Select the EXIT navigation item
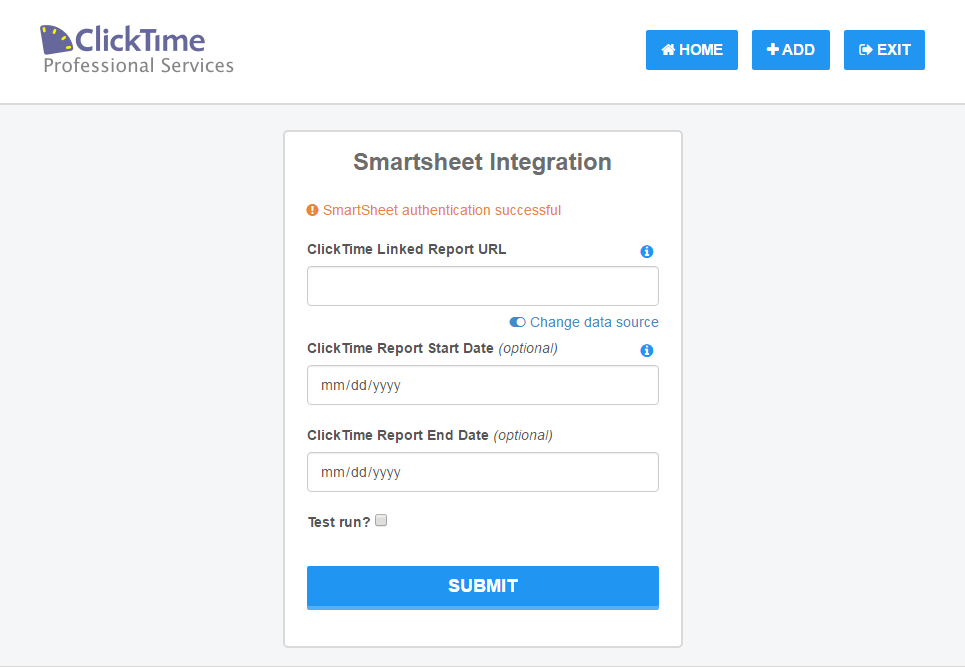Image resolution: width=965 pixels, height=668 pixels. (884, 49)
